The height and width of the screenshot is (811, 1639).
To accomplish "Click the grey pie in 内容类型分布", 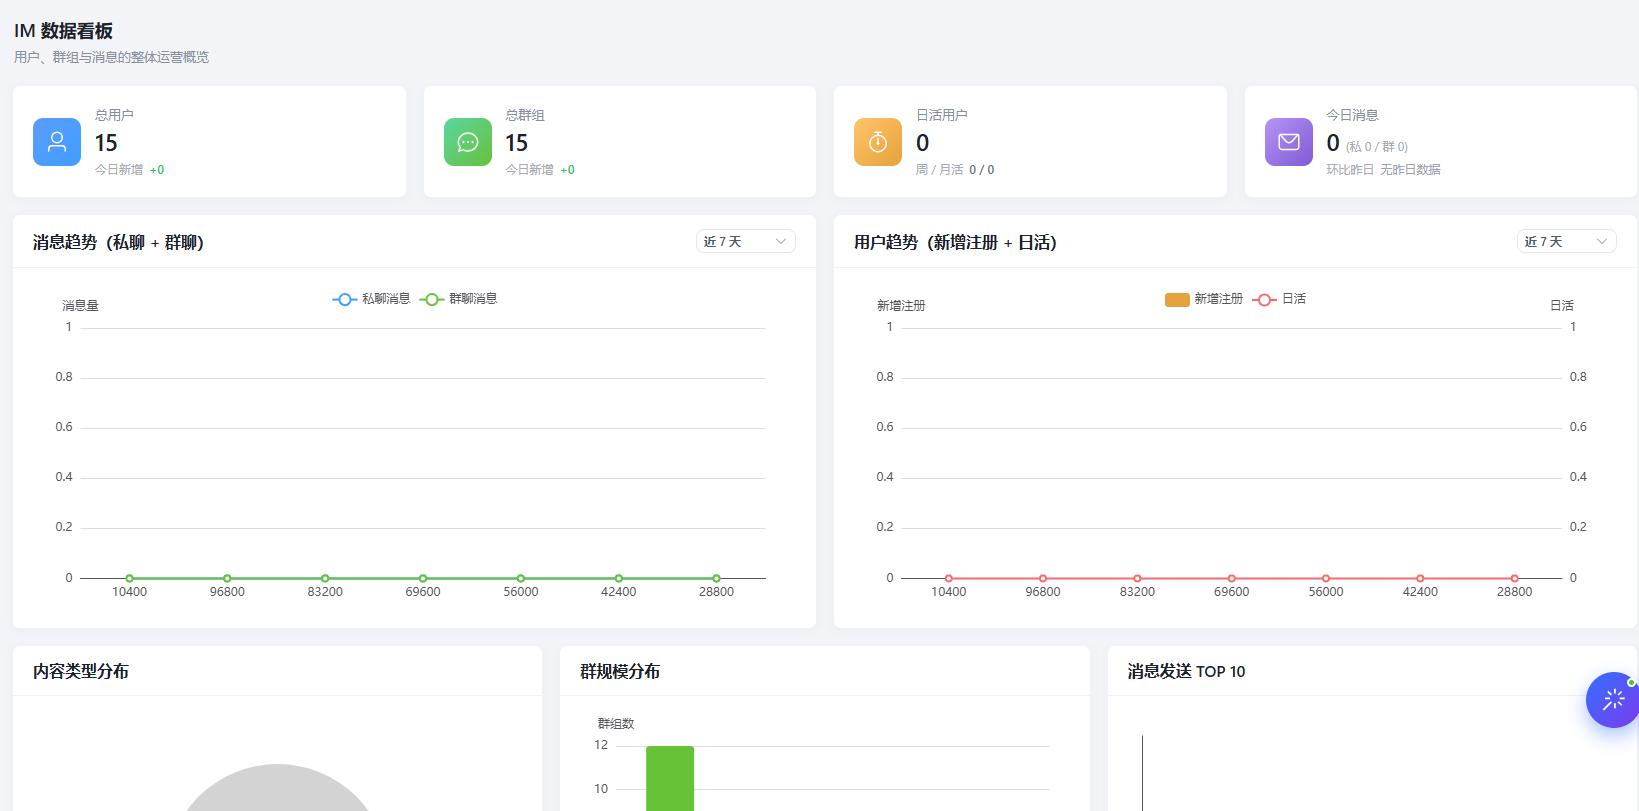I will tap(277, 788).
